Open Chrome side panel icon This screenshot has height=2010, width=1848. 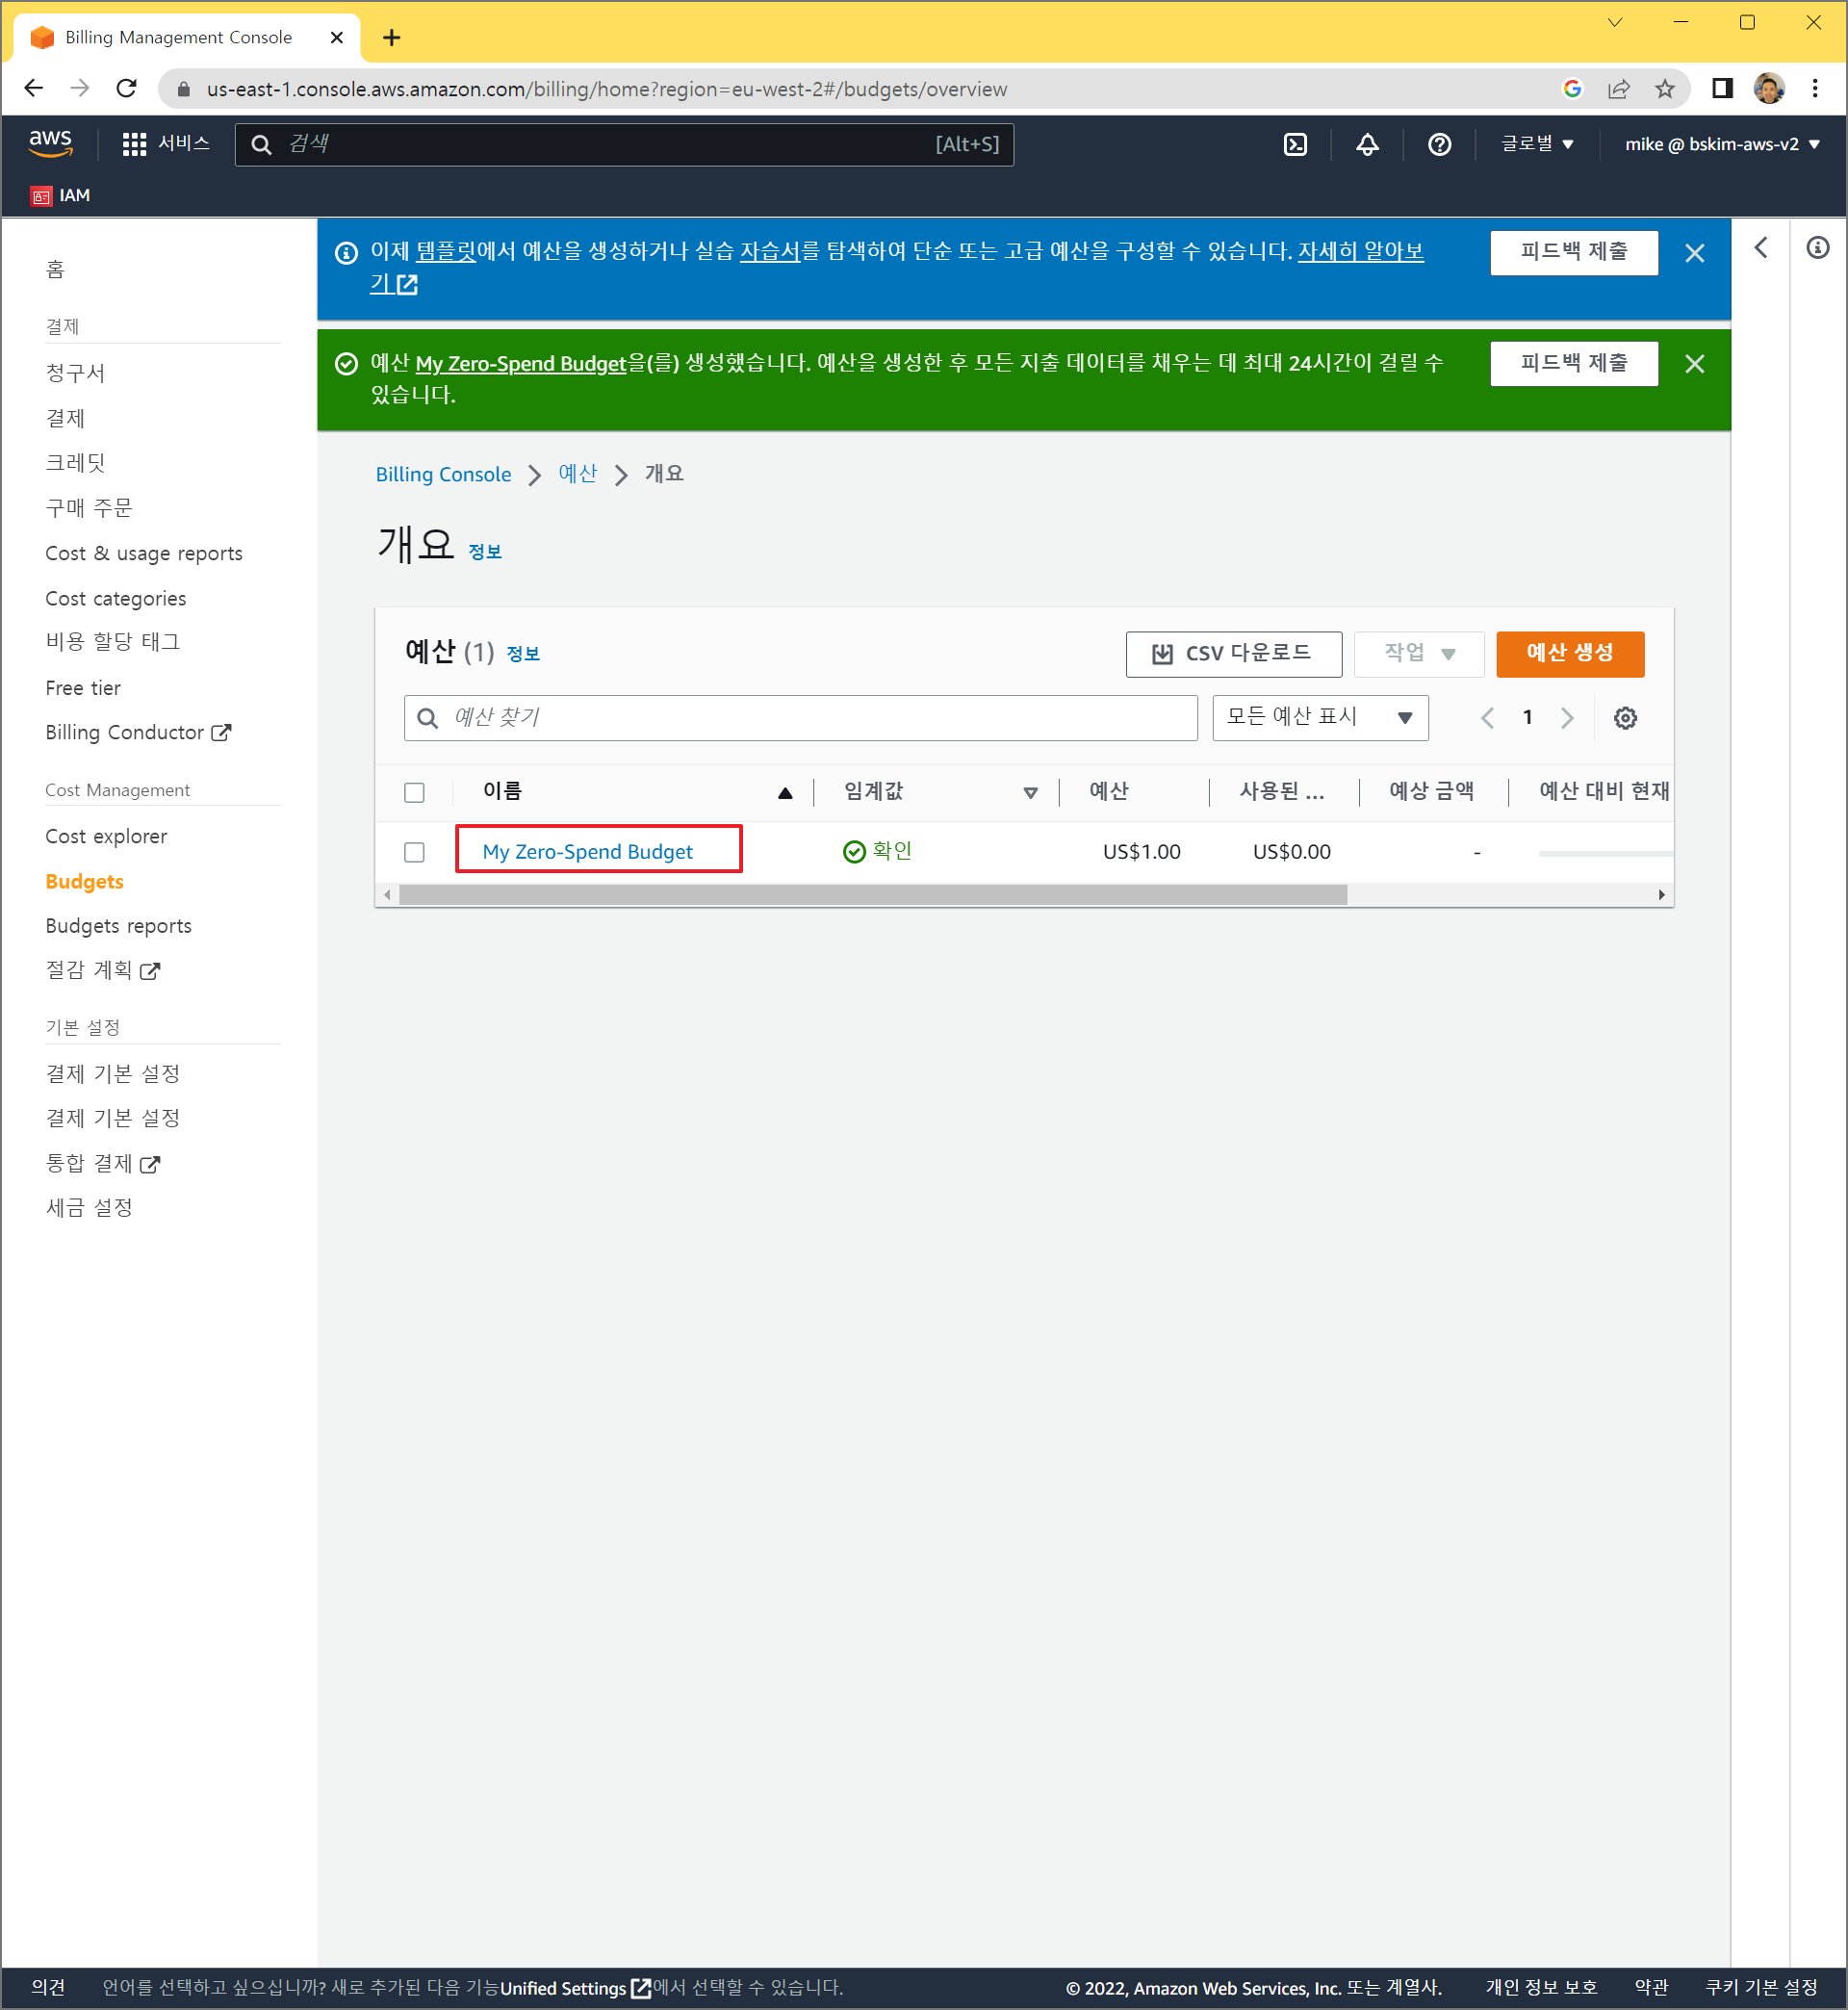(1721, 89)
